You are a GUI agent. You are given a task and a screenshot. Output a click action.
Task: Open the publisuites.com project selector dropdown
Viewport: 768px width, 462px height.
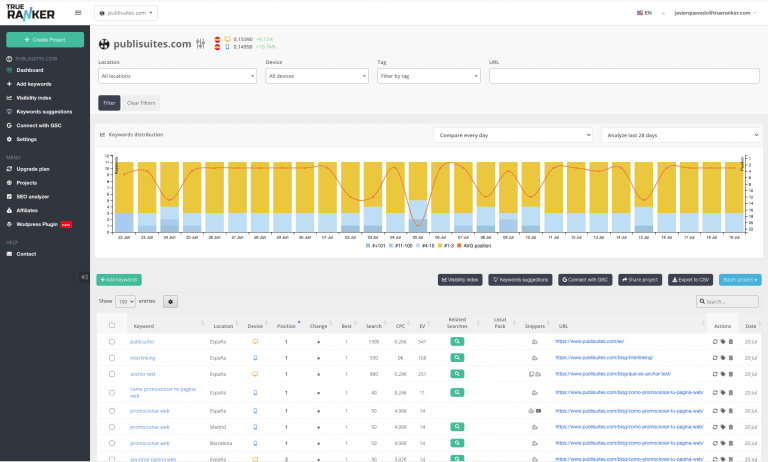click(x=126, y=13)
